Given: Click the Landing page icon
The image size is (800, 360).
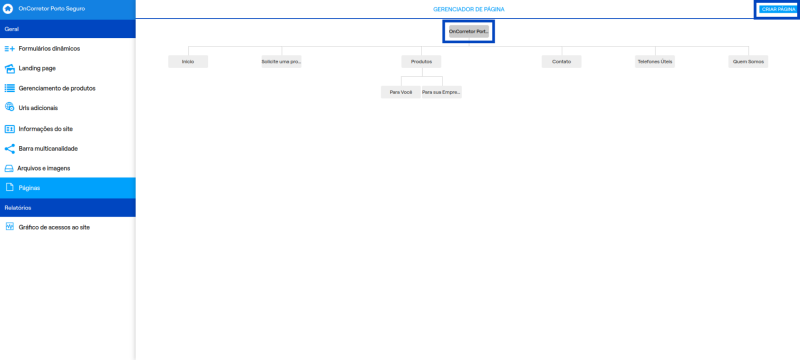Looking at the screenshot, I should (9, 68).
